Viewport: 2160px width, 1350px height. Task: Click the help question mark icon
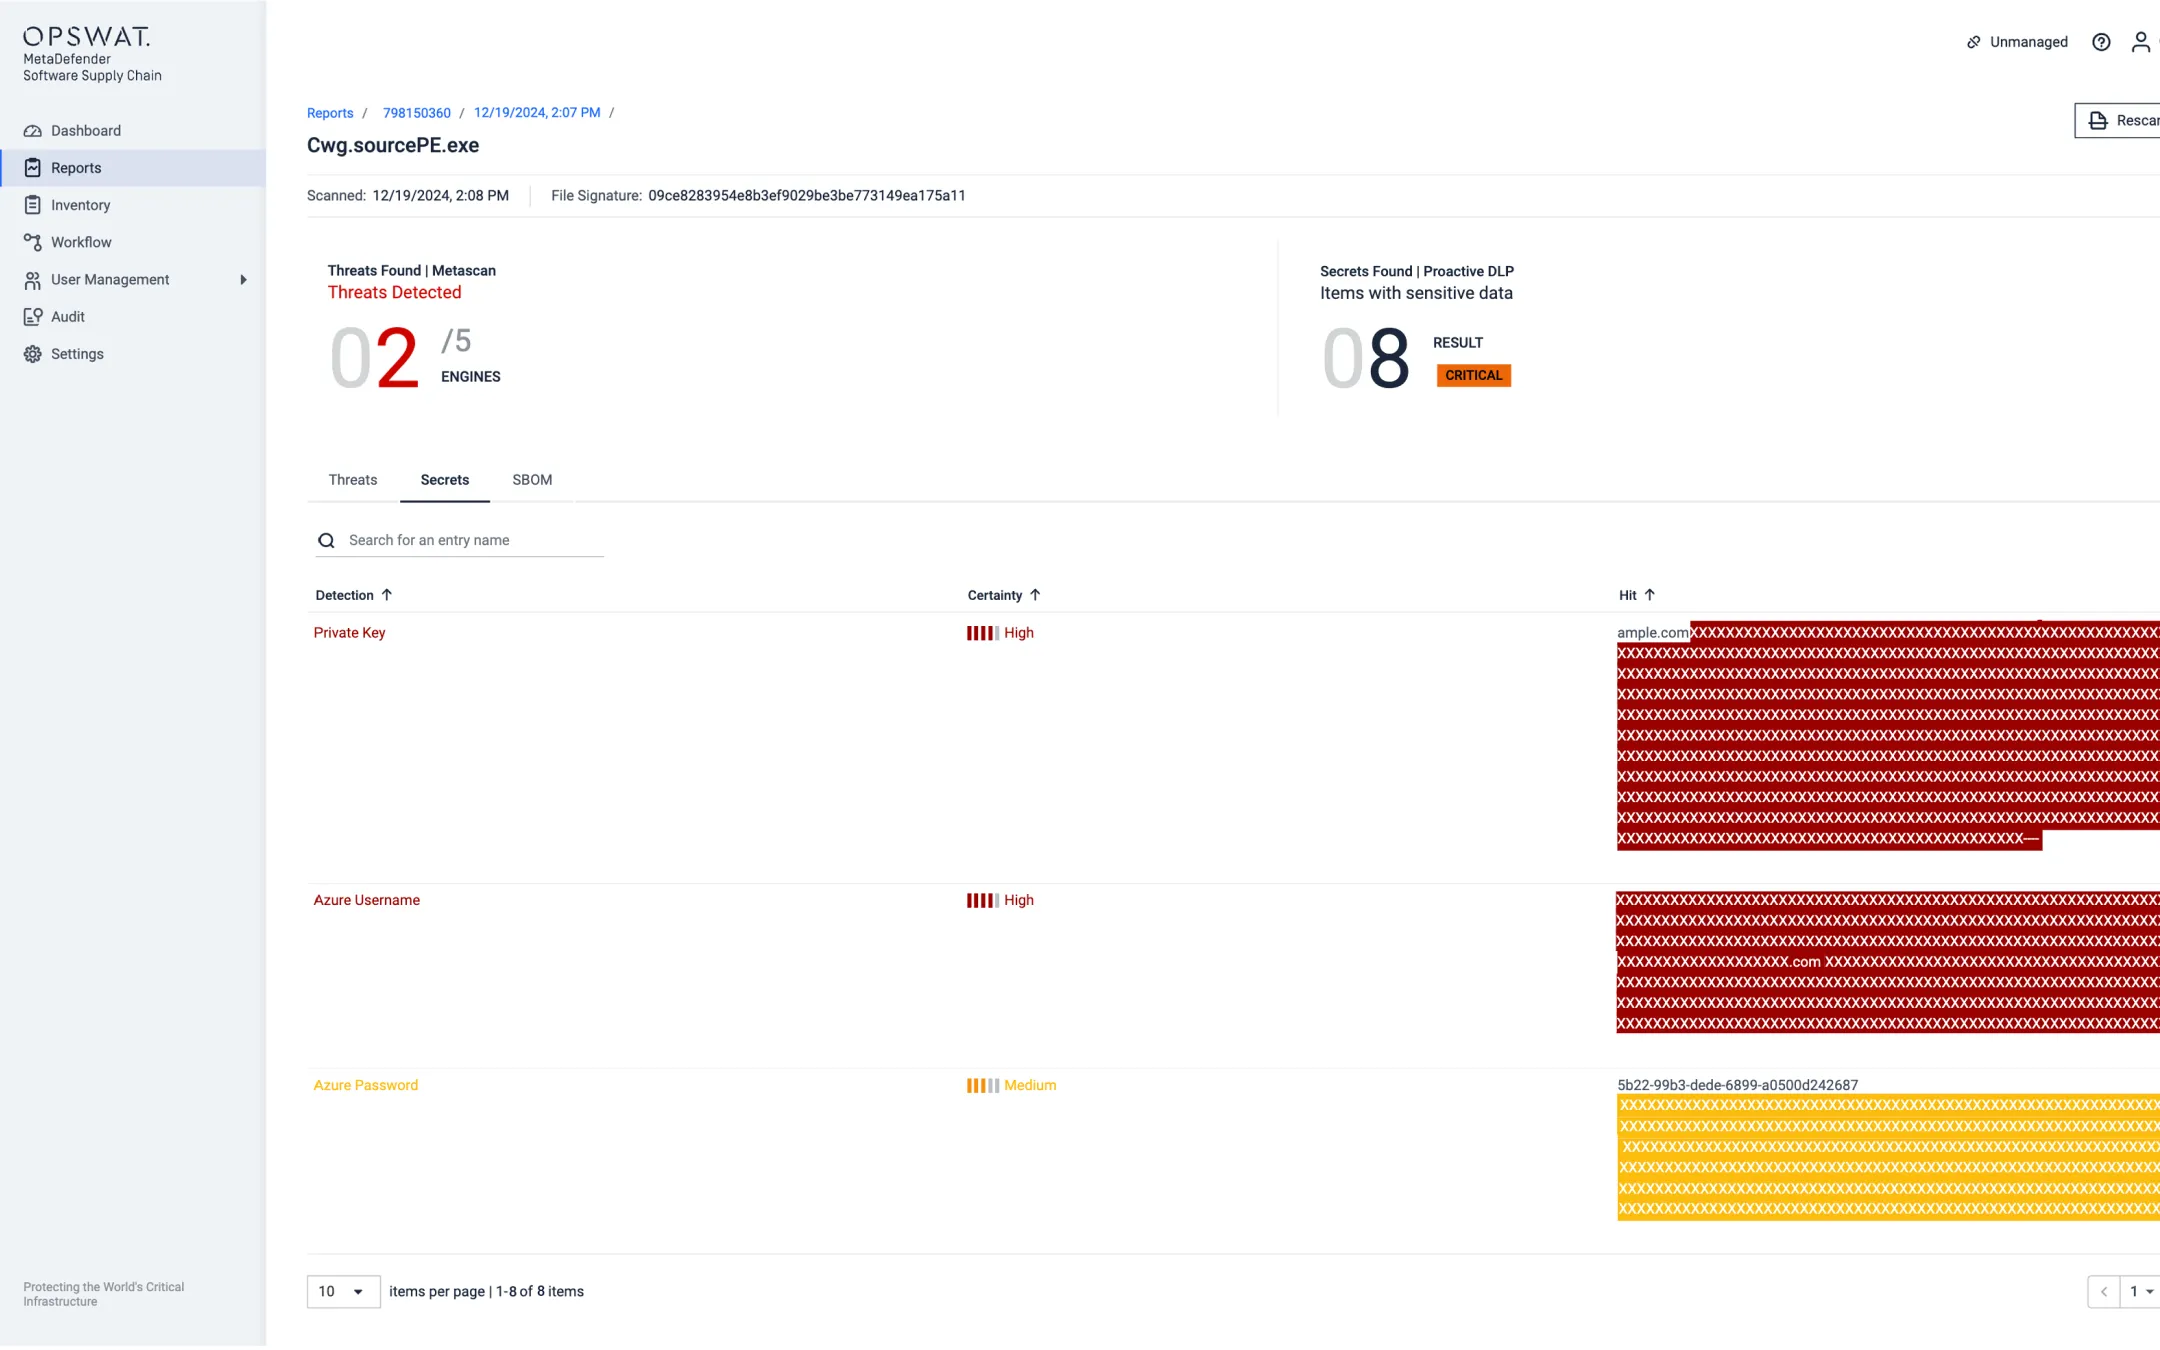[x=2101, y=42]
